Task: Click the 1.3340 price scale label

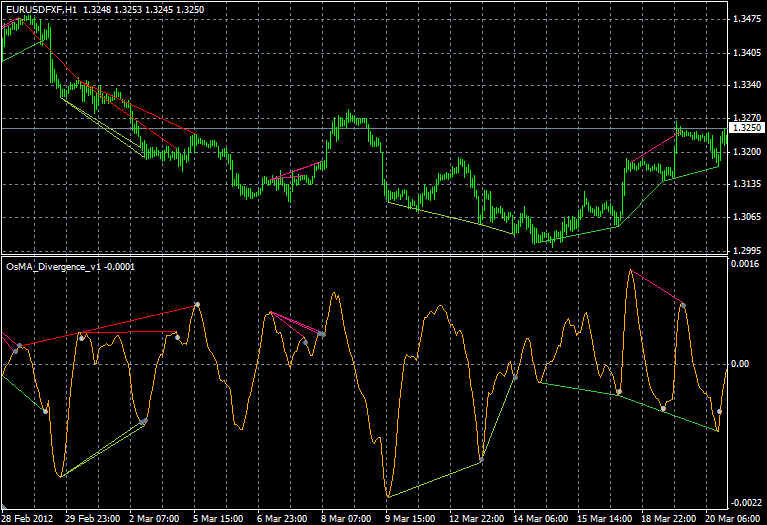Action: pyautogui.click(x=747, y=85)
